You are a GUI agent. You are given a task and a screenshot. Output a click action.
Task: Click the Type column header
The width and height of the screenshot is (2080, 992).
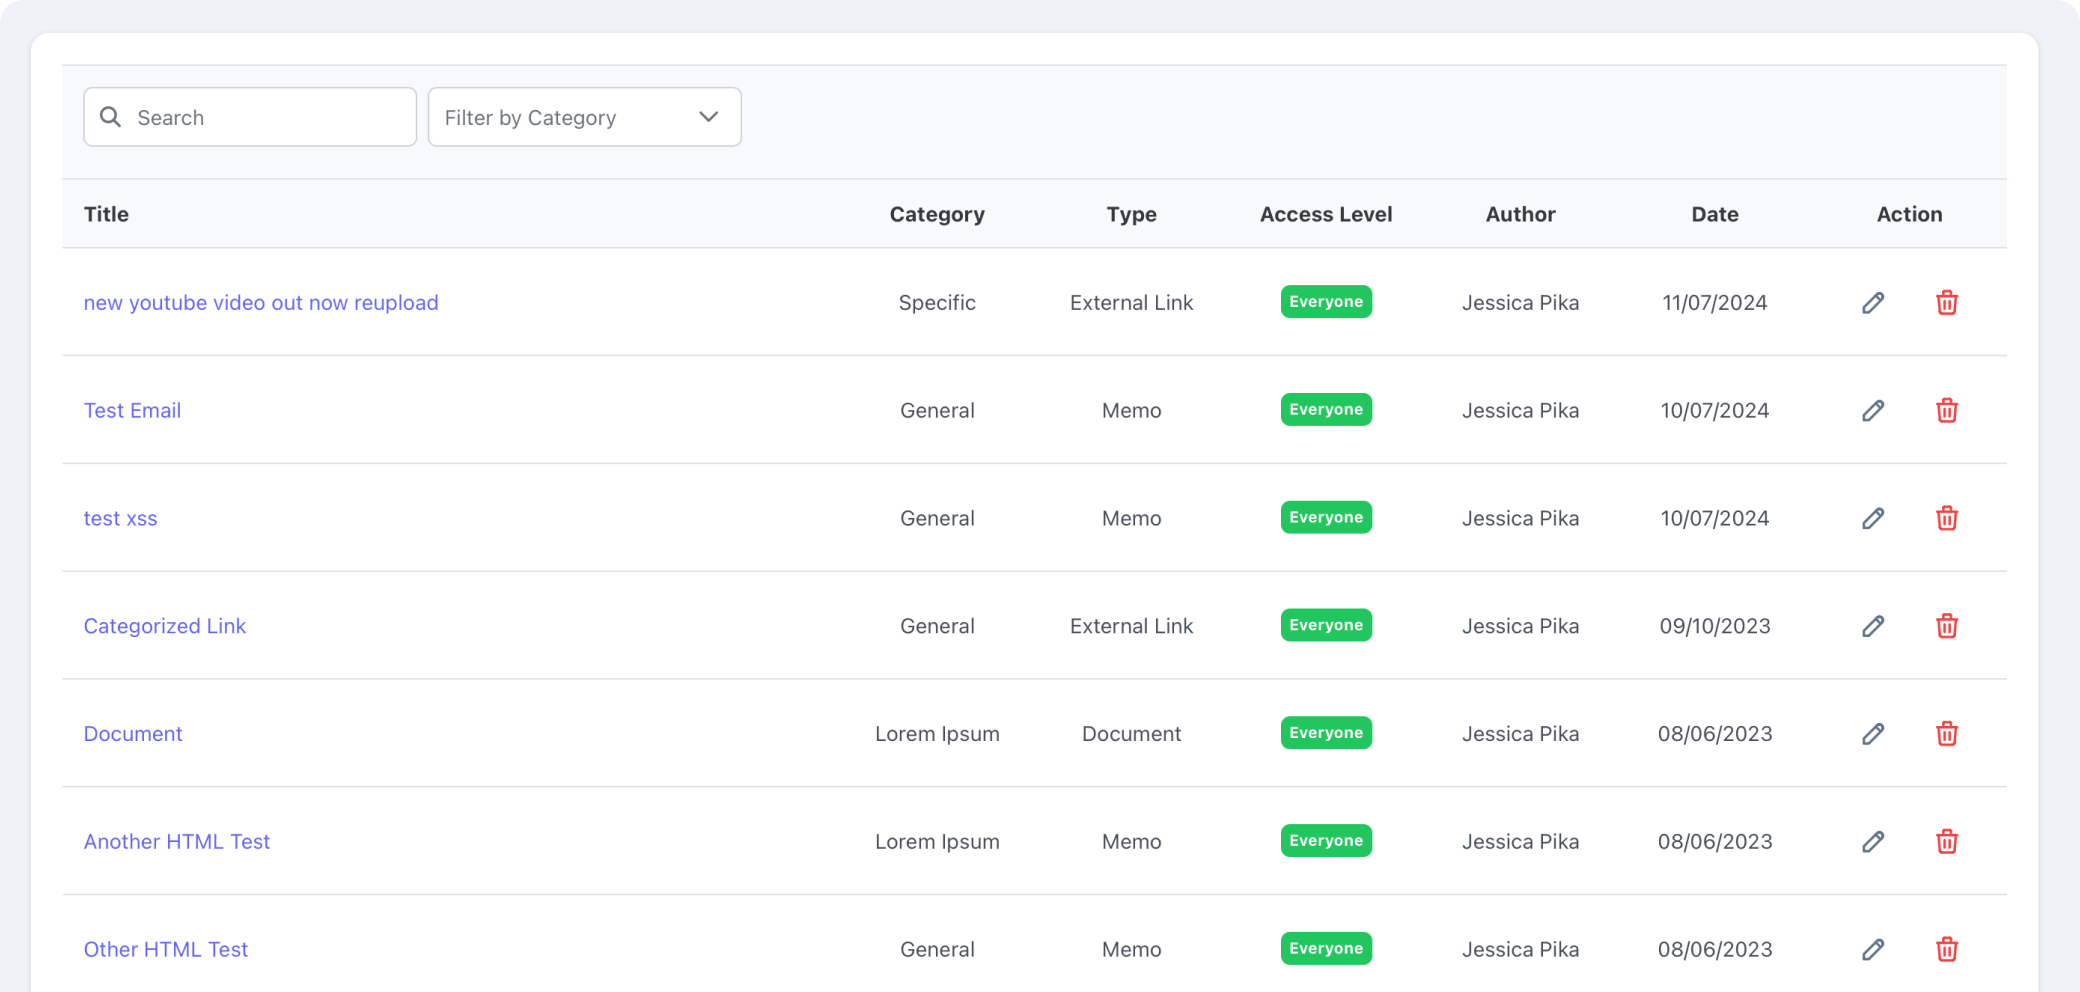[x=1131, y=215]
